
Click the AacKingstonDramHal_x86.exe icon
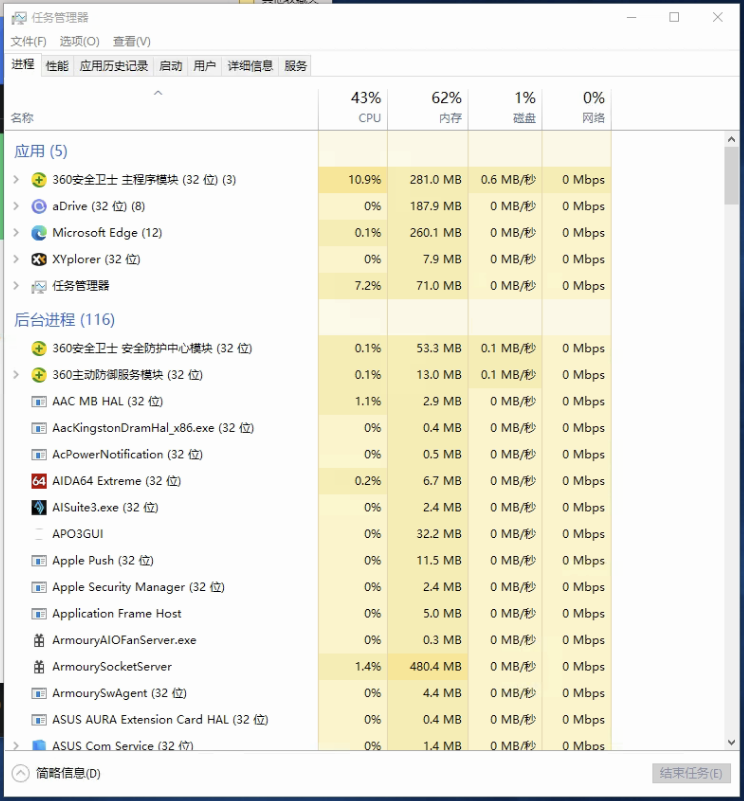(x=39, y=428)
